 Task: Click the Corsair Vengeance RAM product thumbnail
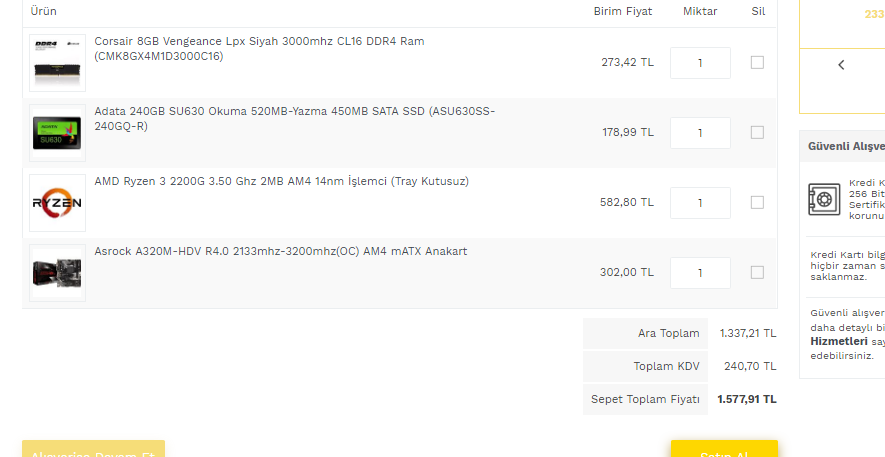point(57,63)
